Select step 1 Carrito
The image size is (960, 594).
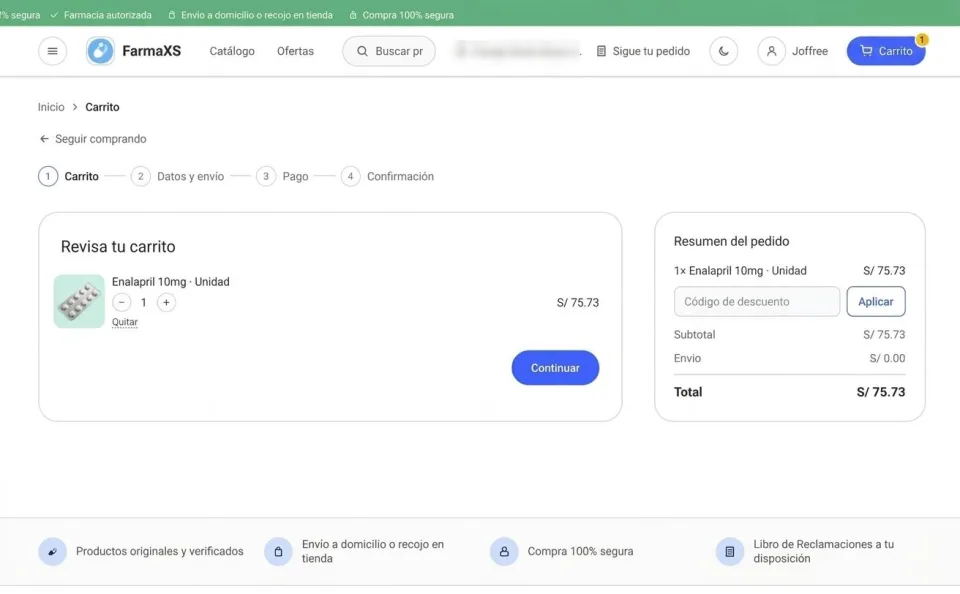click(69, 176)
